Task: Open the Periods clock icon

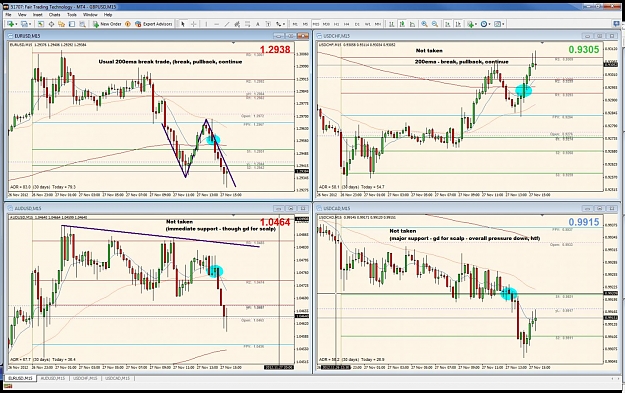Action: 484,24
